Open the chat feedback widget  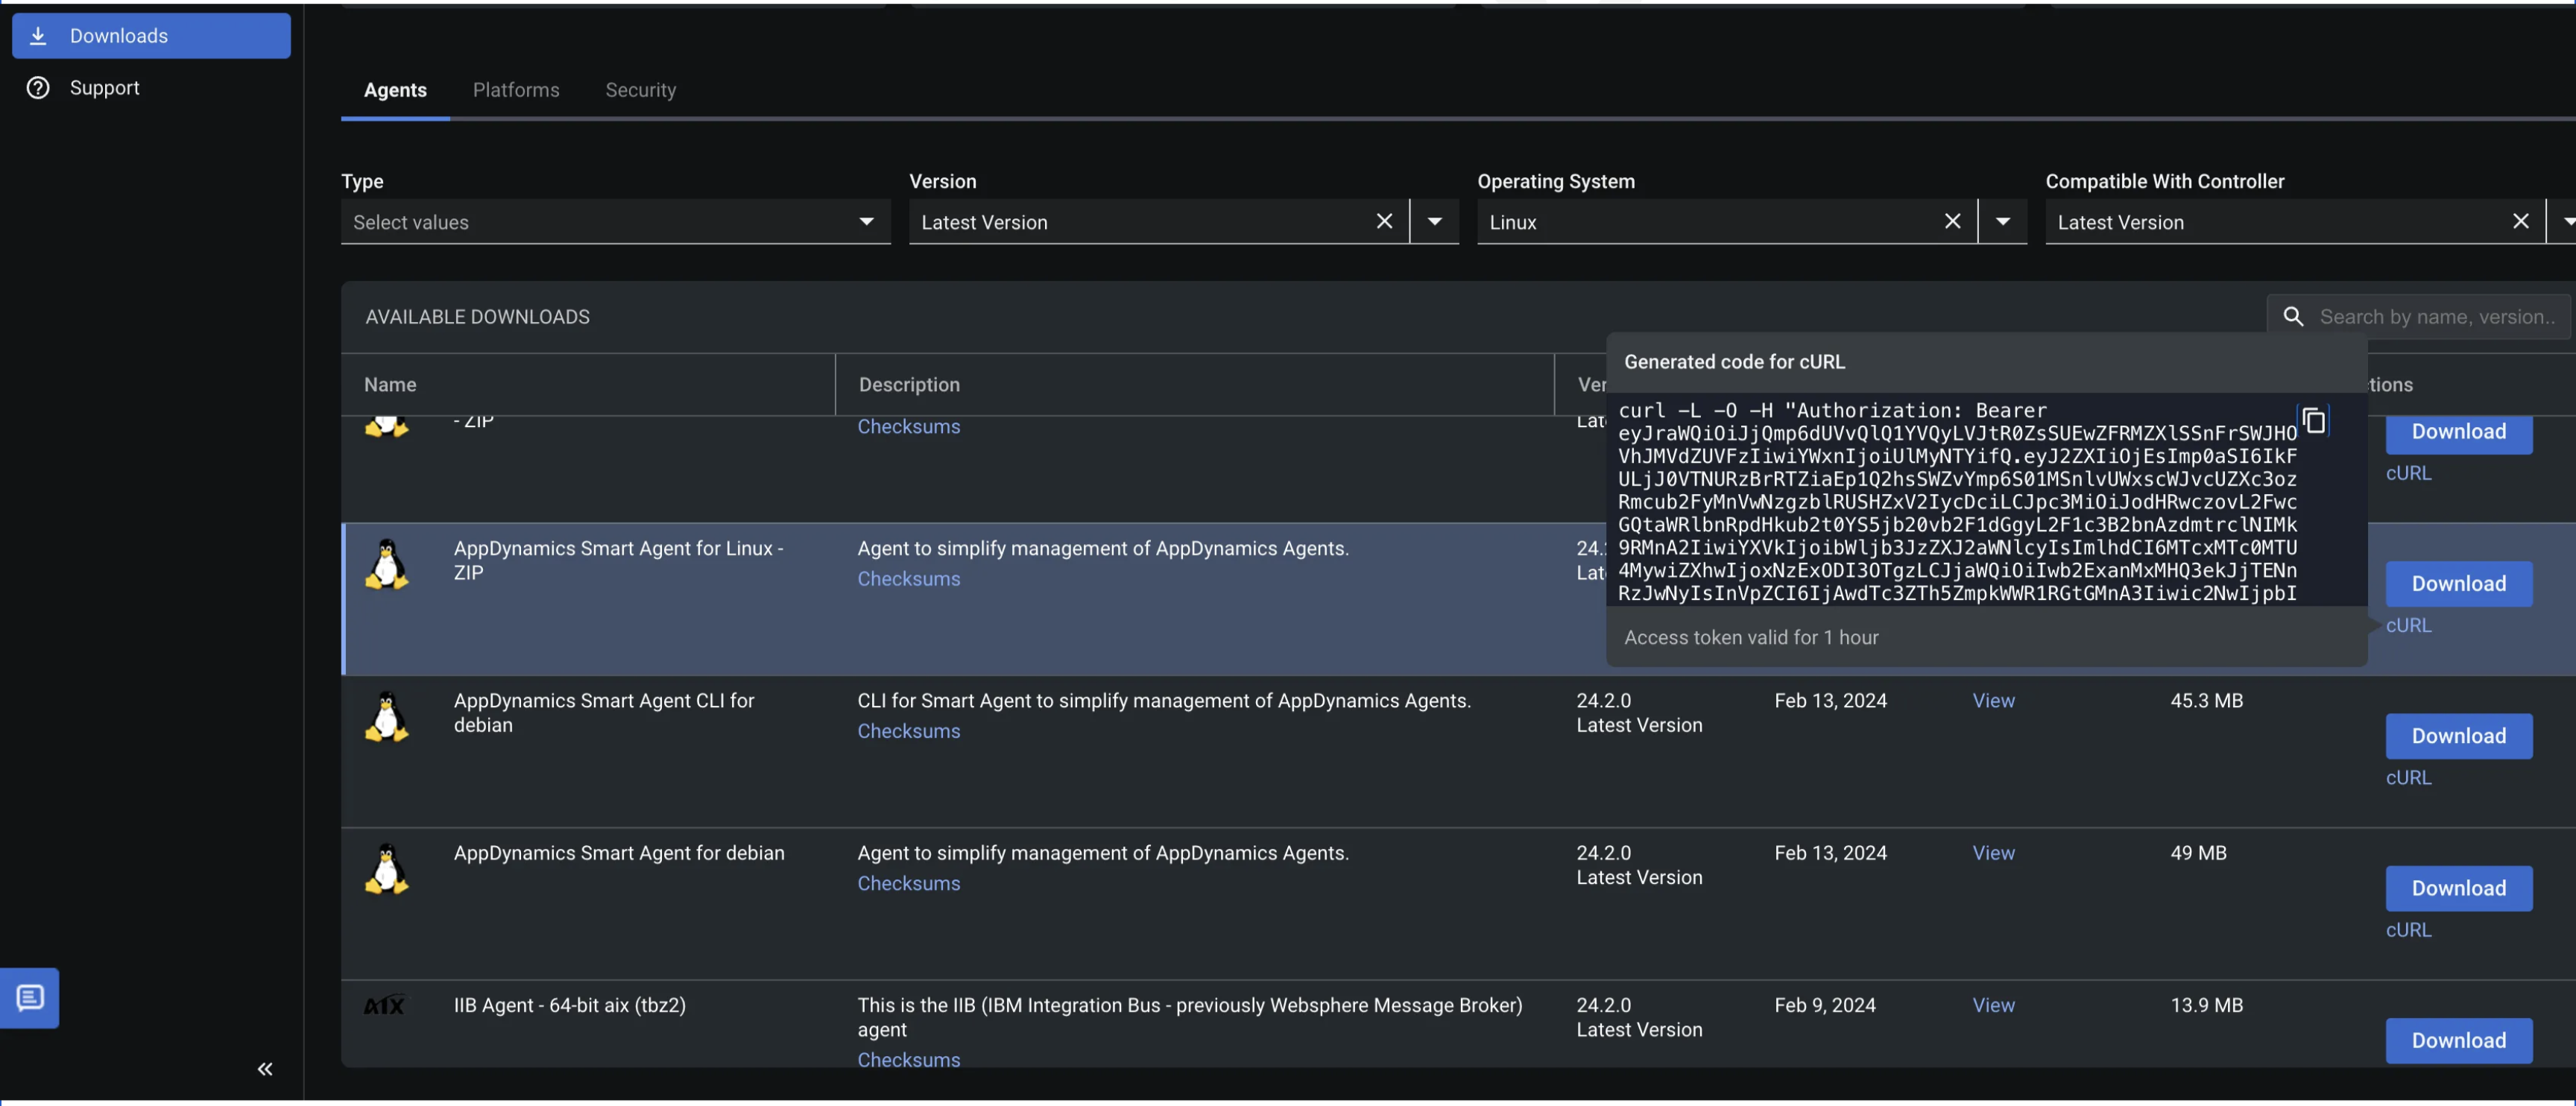(30, 997)
